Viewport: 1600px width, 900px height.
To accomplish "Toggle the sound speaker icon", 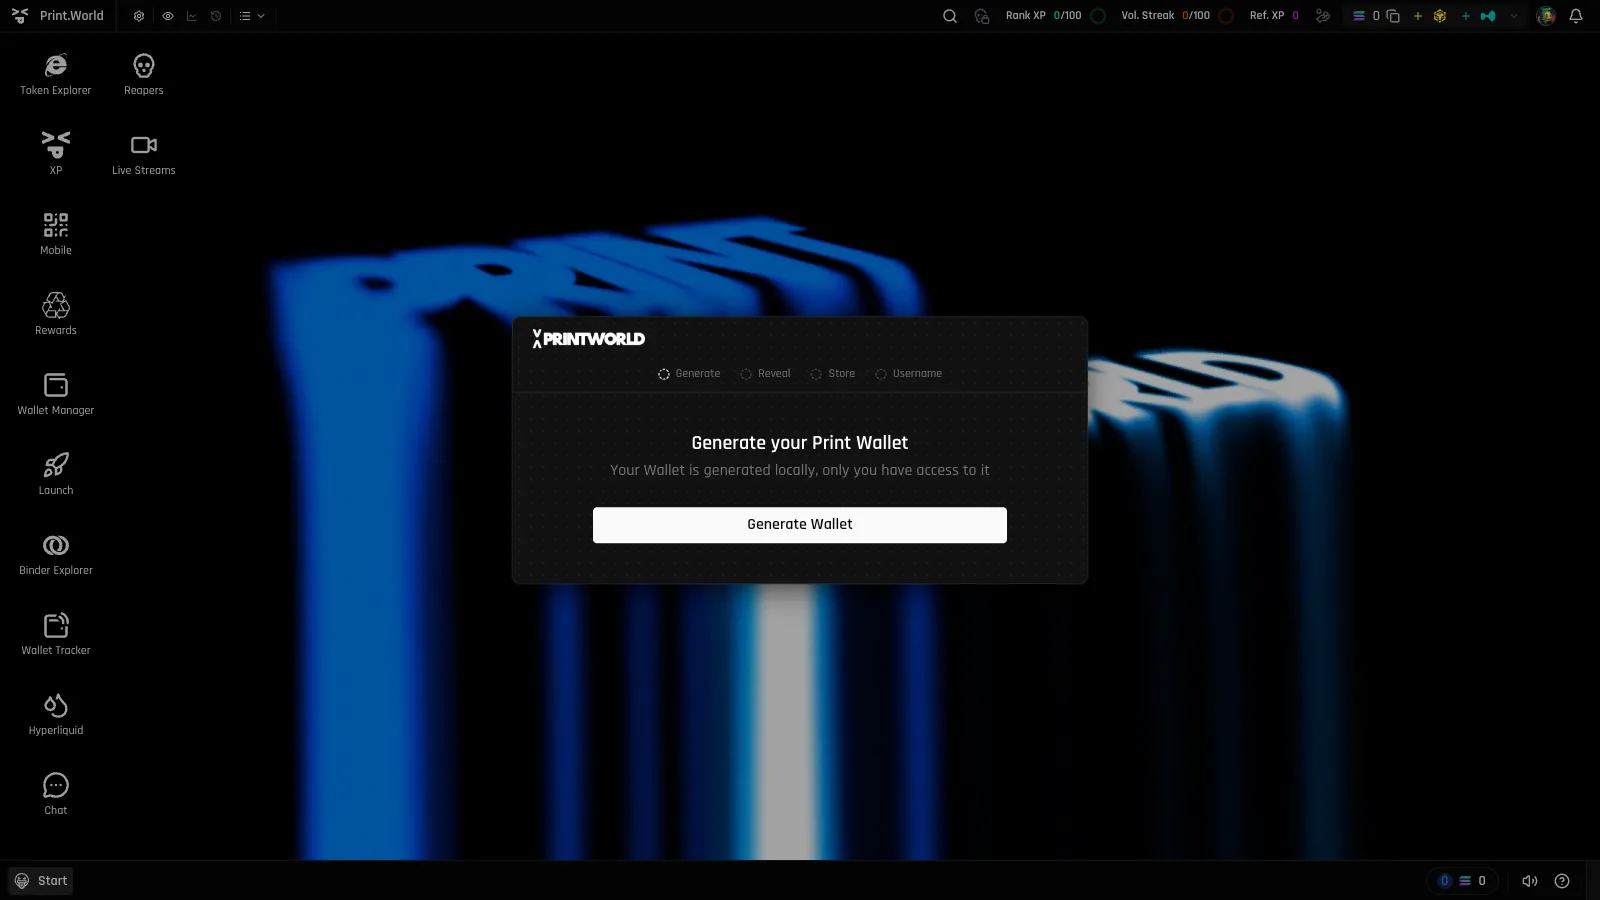I will (x=1530, y=881).
